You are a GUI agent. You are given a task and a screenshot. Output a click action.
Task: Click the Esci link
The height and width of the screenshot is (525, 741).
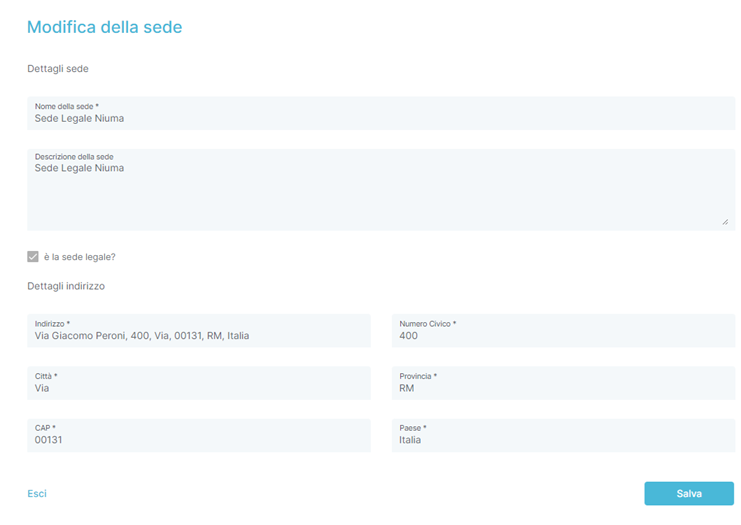coord(37,493)
